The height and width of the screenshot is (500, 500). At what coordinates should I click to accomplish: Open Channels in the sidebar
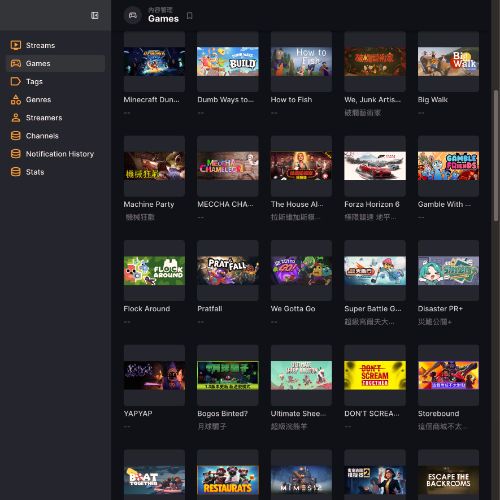coord(56,136)
